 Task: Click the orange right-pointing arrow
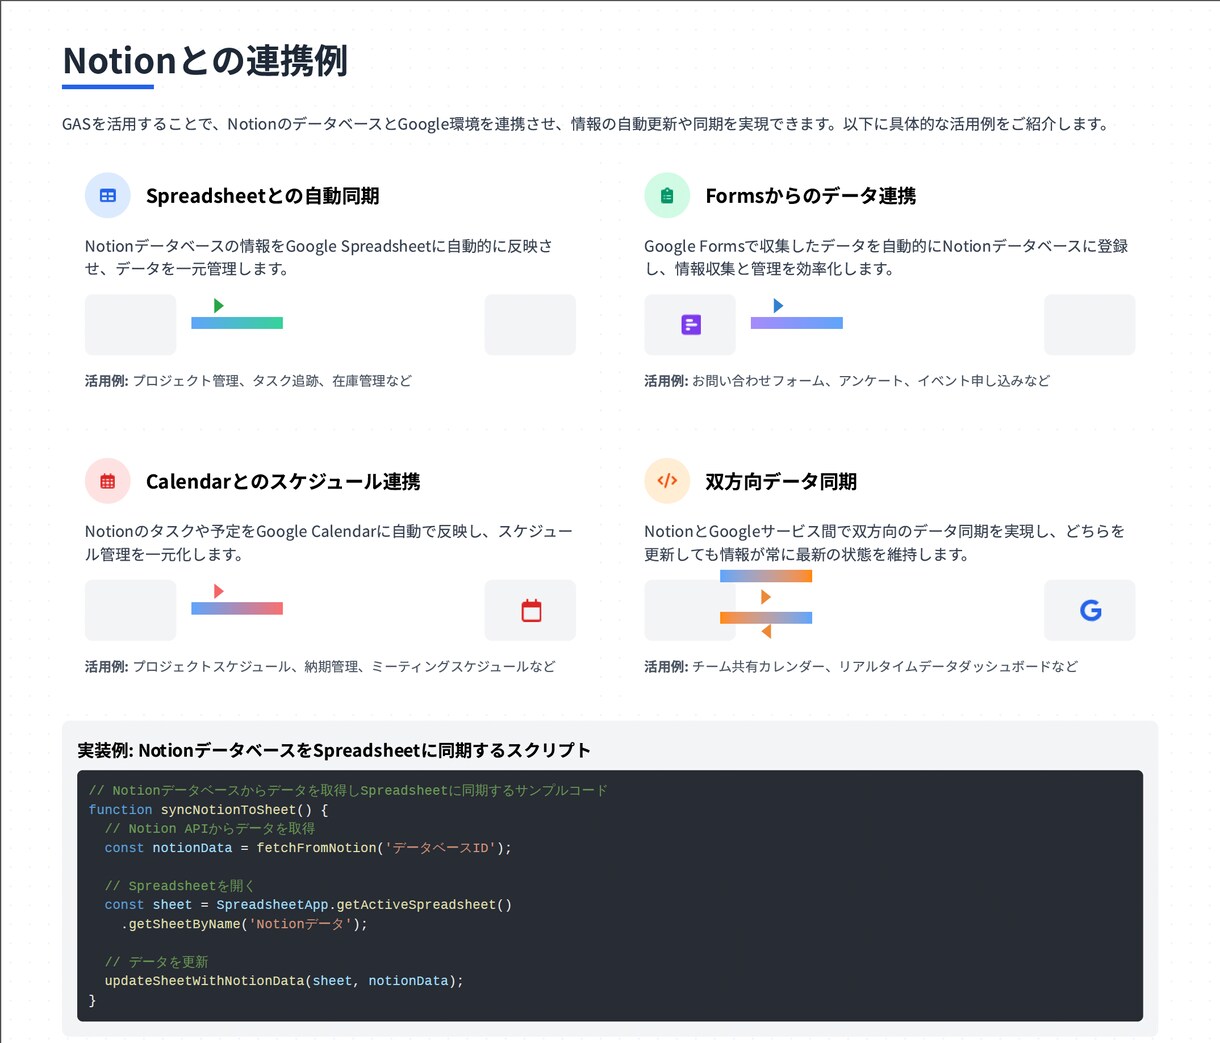click(x=766, y=597)
